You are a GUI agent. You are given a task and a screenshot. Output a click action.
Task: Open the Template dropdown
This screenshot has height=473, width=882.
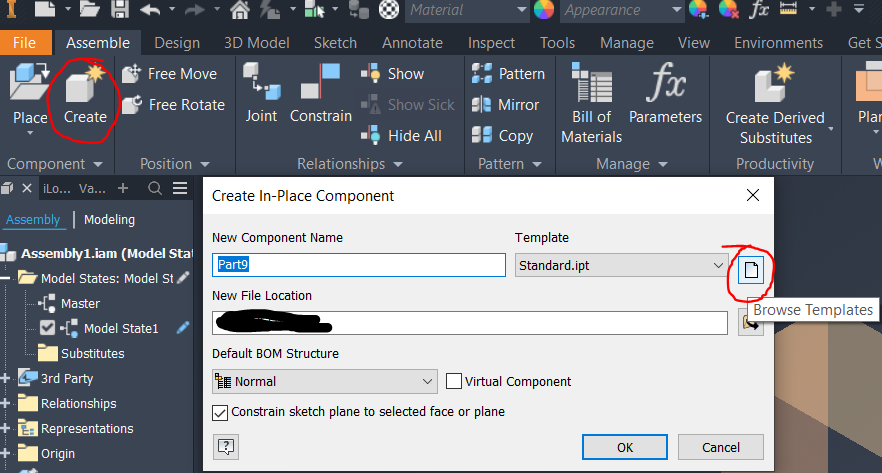pyautogui.click(x=621, y=266)
